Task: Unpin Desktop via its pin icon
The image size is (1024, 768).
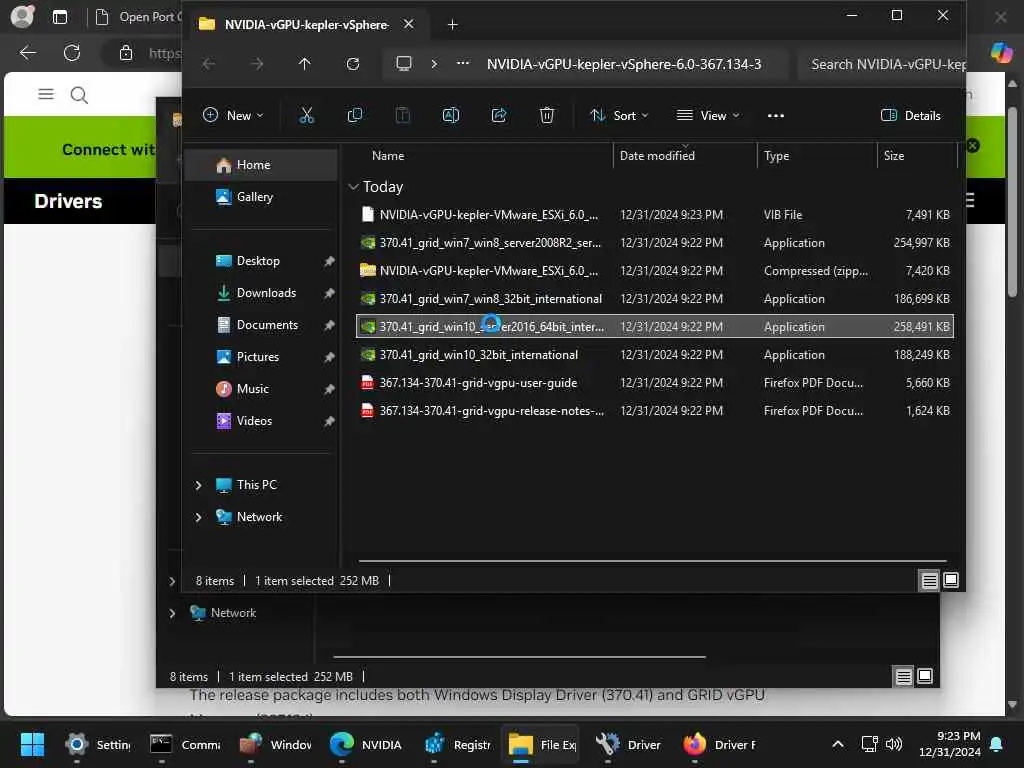Action: [329, 261]
